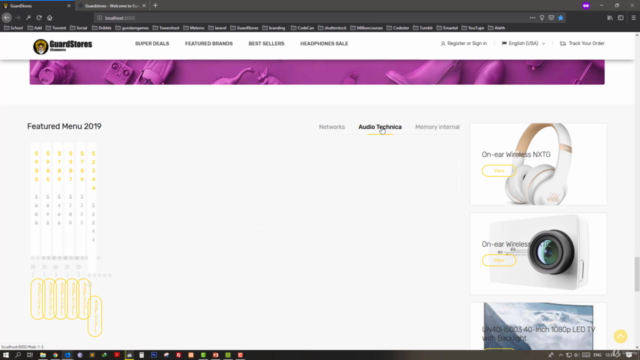The width and height of the screenshot is (640, 360).
Task: Click View on On-ear Wireless NXTG card
Action: [x=499, y=171]
